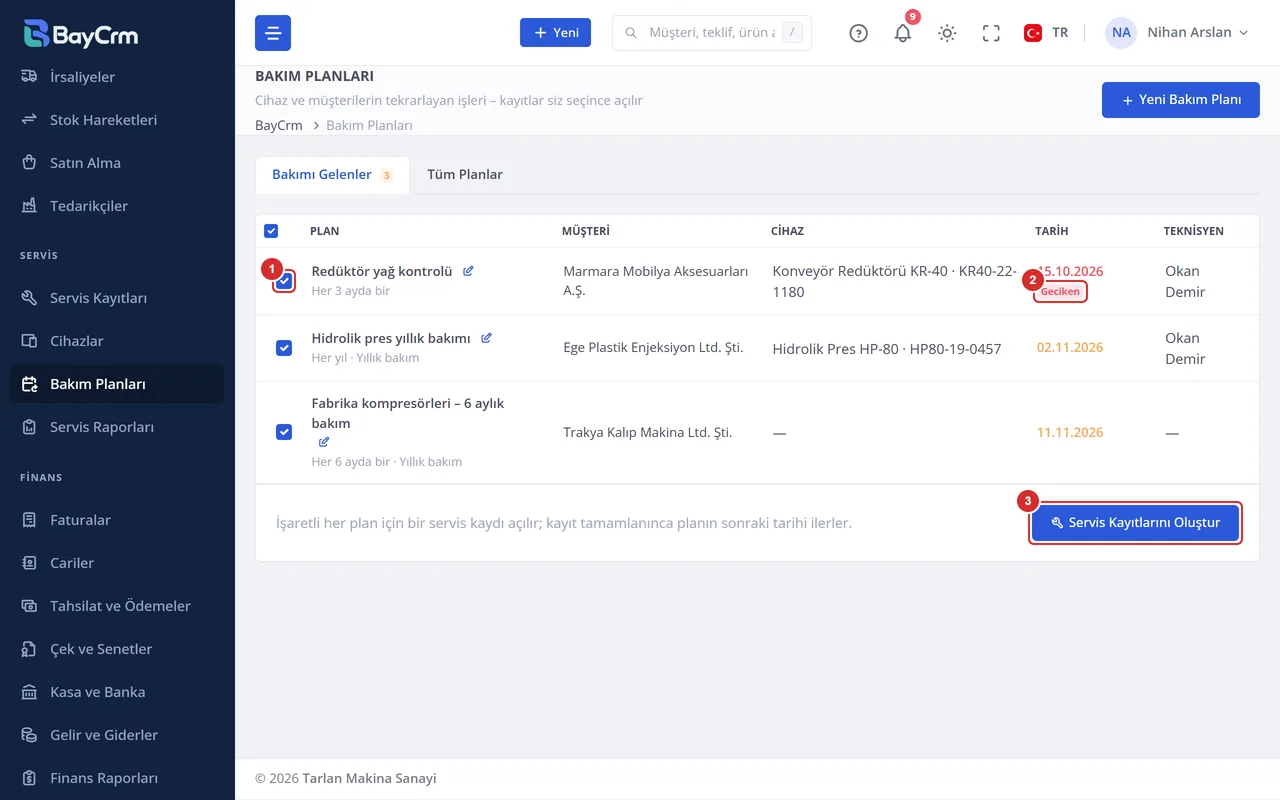Open Gelir ve Giderler in sidebar
The width and height of the screenshot is (1280, 800).
pos(117,735)
